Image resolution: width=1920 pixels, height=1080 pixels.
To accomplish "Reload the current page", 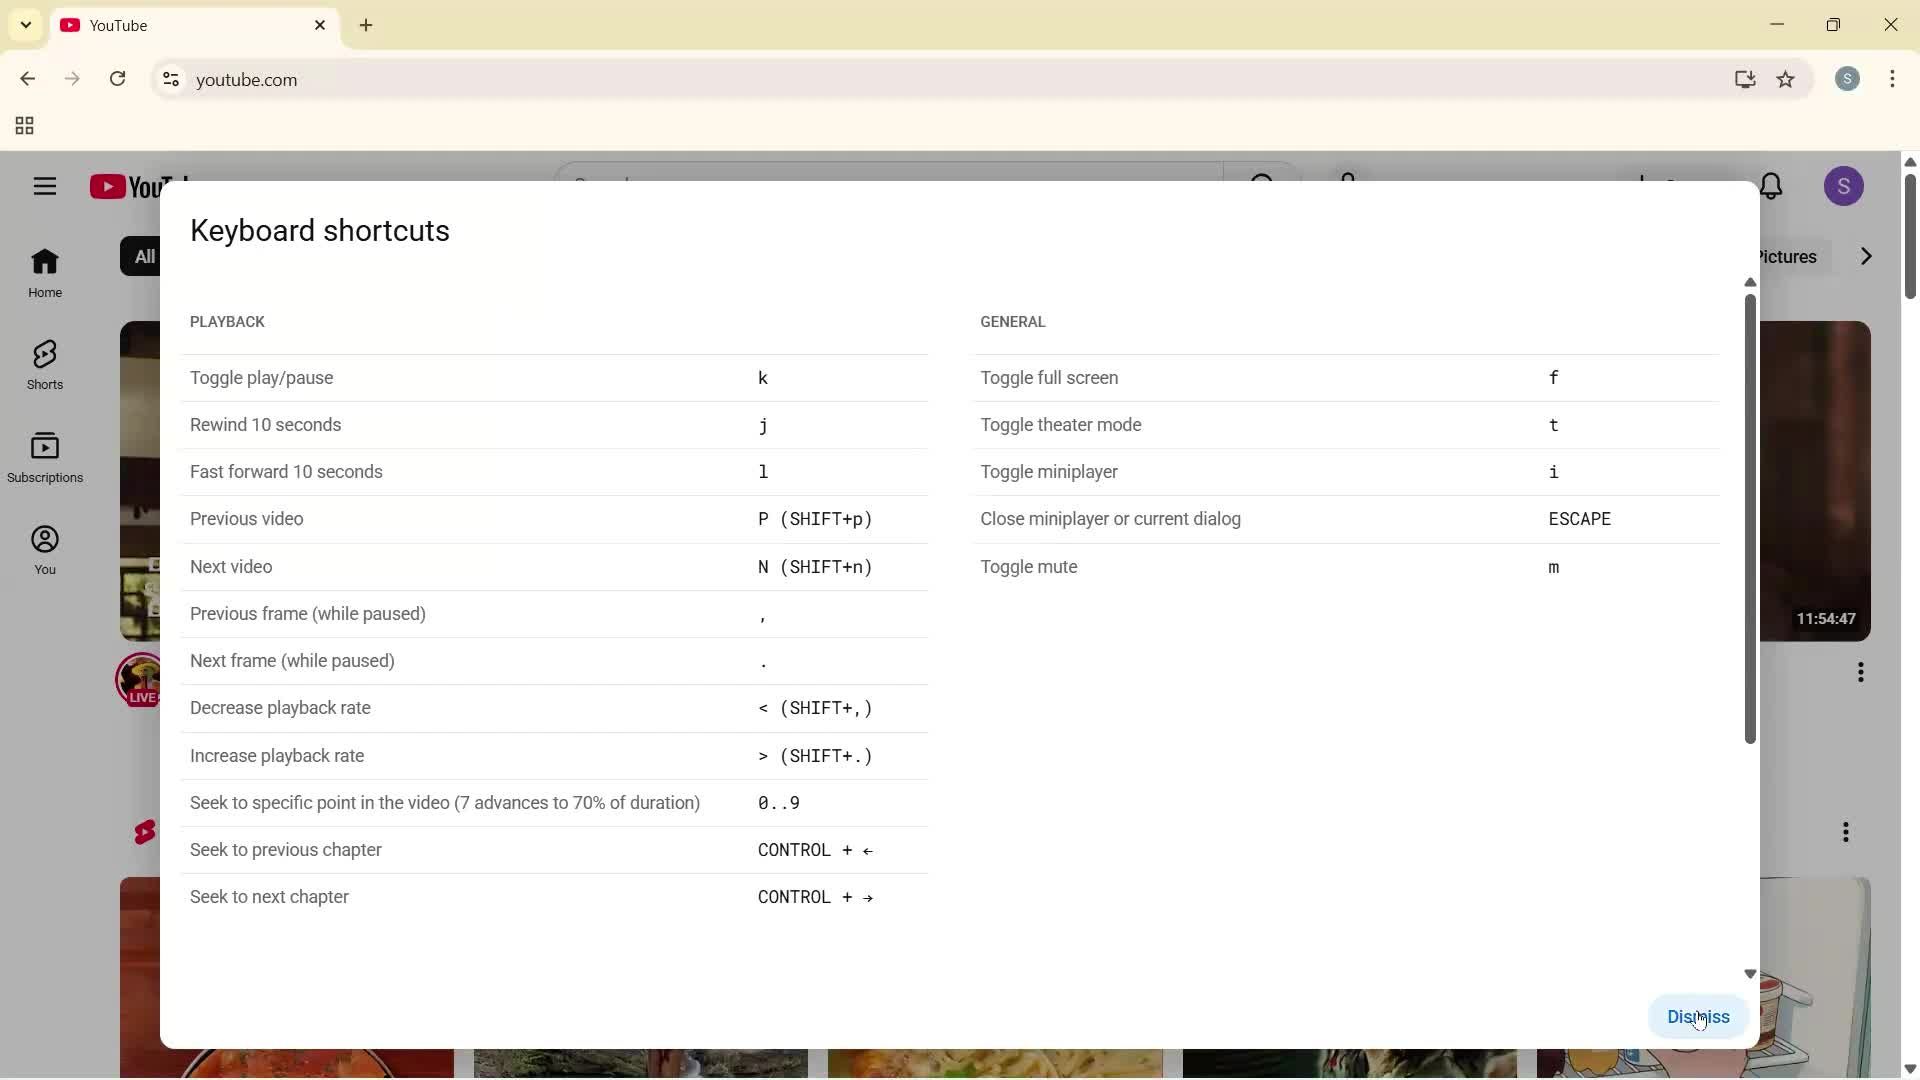I will (x=118, y=79).
